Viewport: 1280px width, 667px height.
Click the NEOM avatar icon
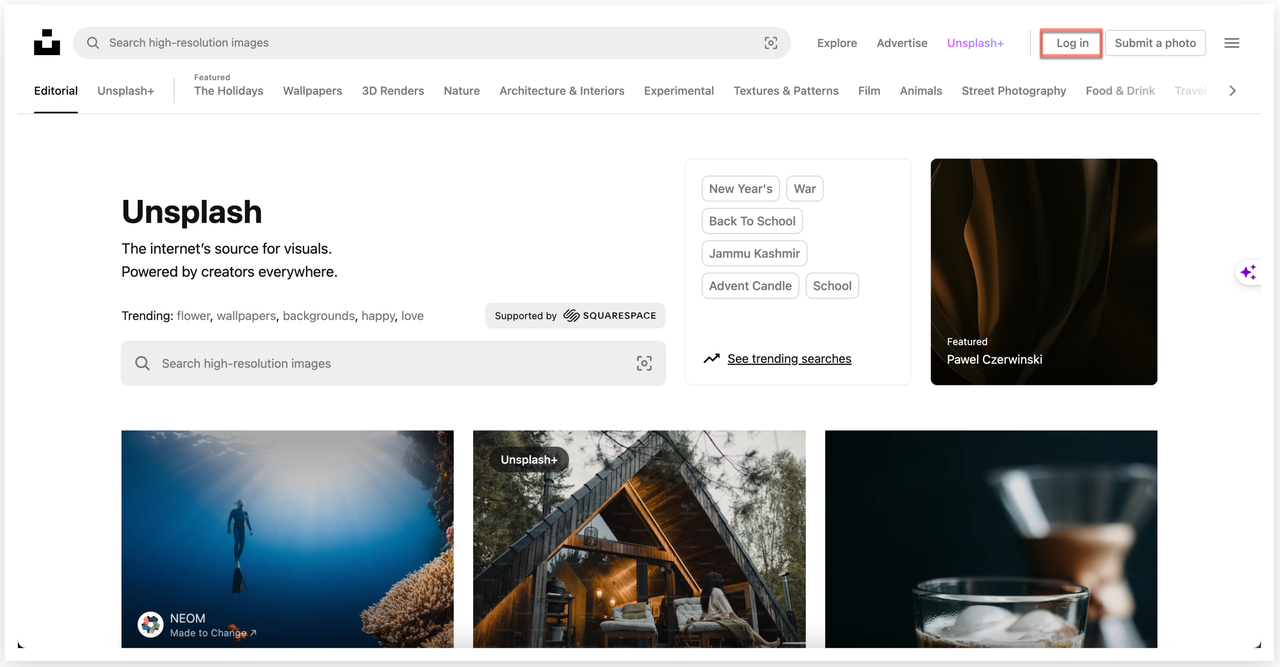click(x=150, y=625)
